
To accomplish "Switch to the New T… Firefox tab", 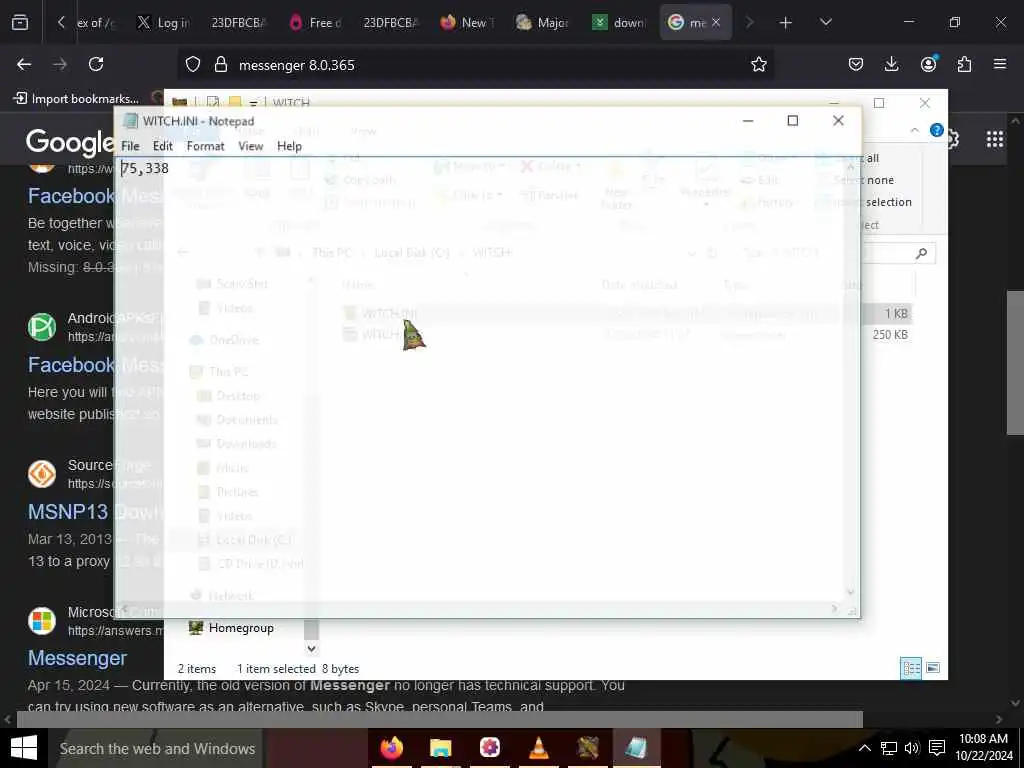I will [x=467, y=23].
